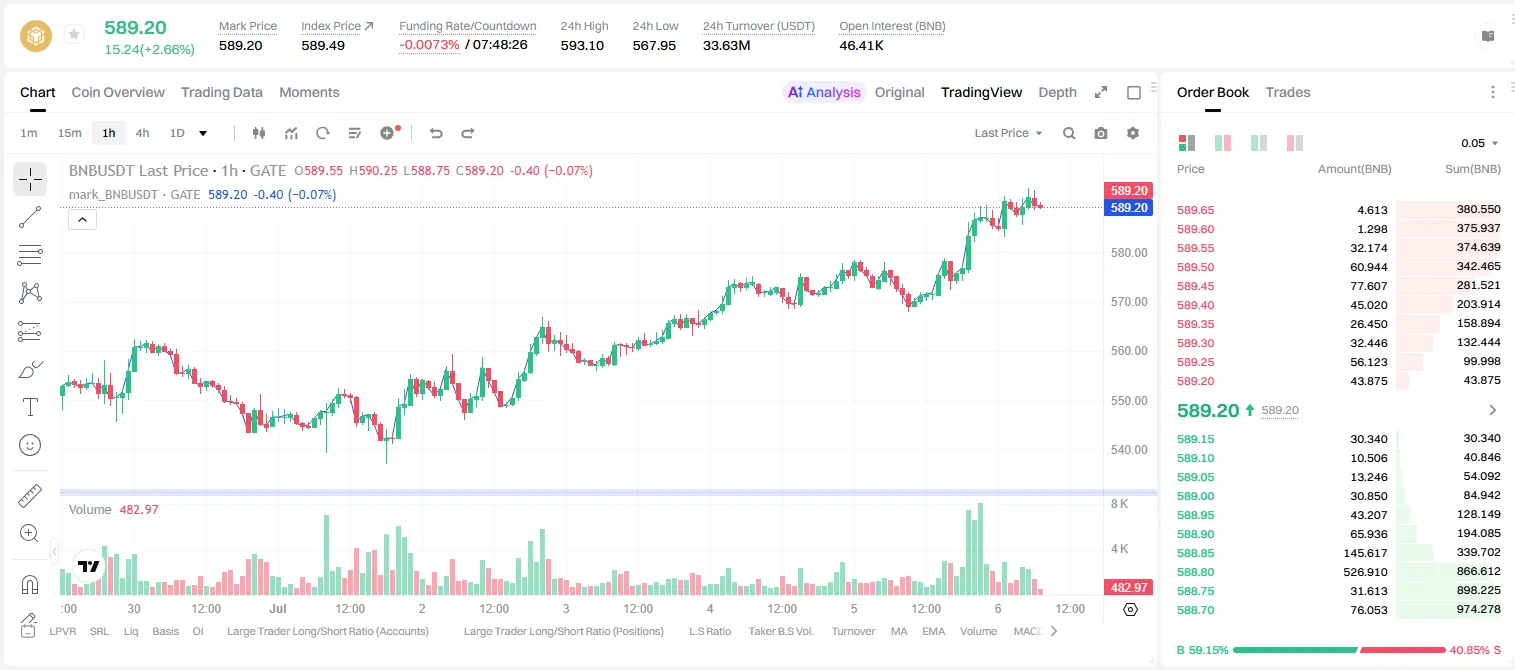Open the 0.05 price grouping dropdown
This screenshot has width=1515, height=670.
coord(1480,143)
